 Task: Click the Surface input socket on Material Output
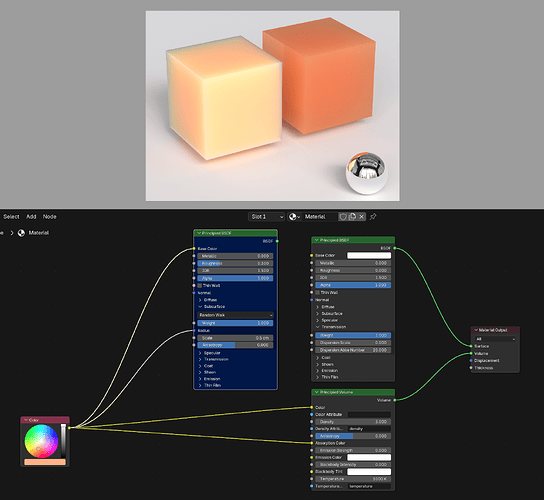point(471,346)
